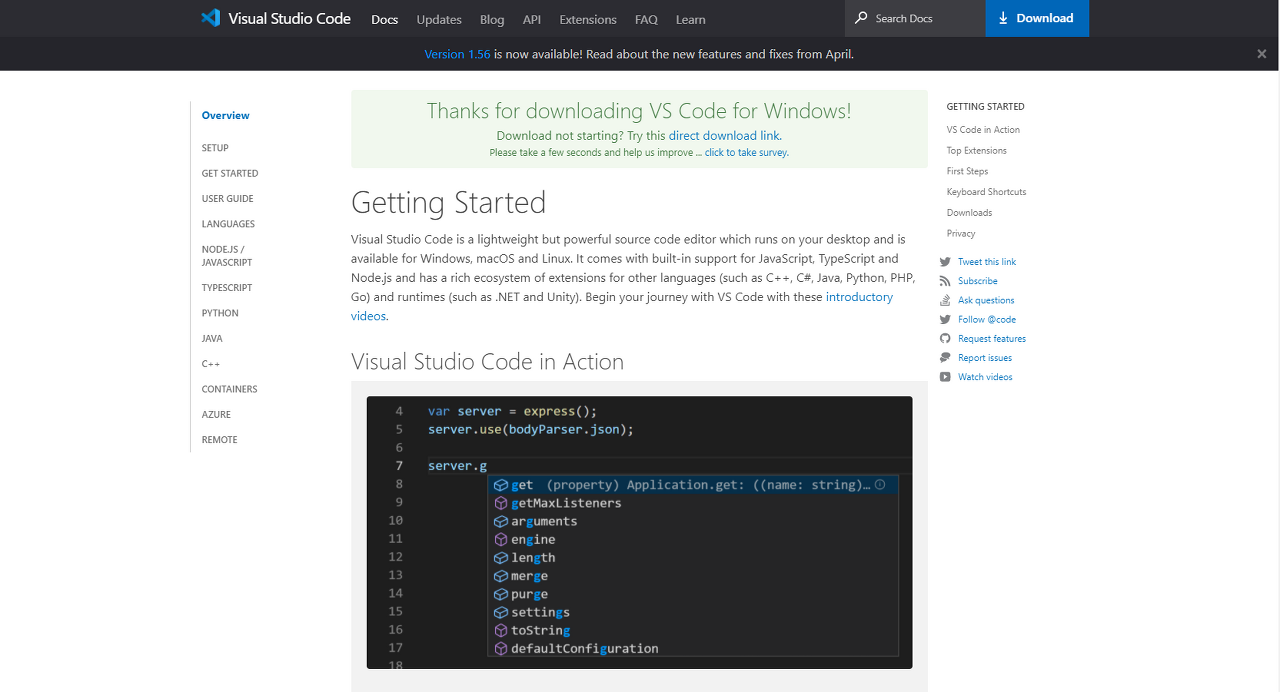Click the Request features link
This screenshot has height=692, width=1280.
[992, 339]
